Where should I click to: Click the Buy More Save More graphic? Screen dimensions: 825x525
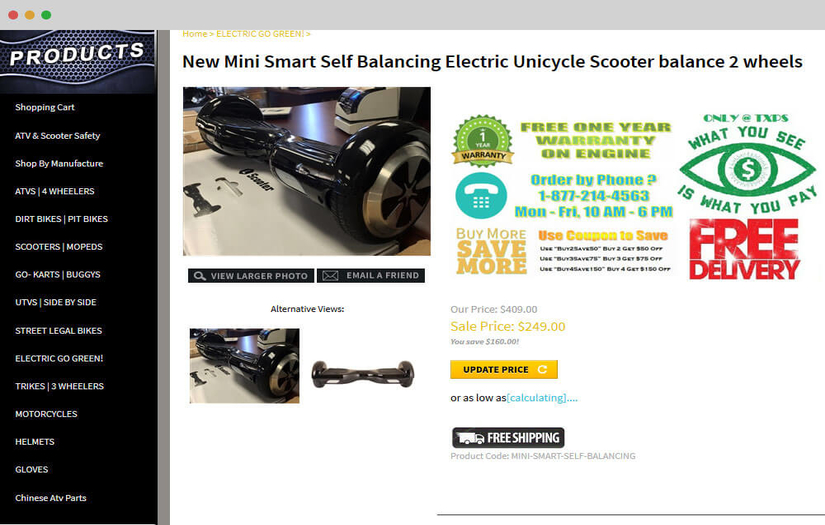pos(491,251)
